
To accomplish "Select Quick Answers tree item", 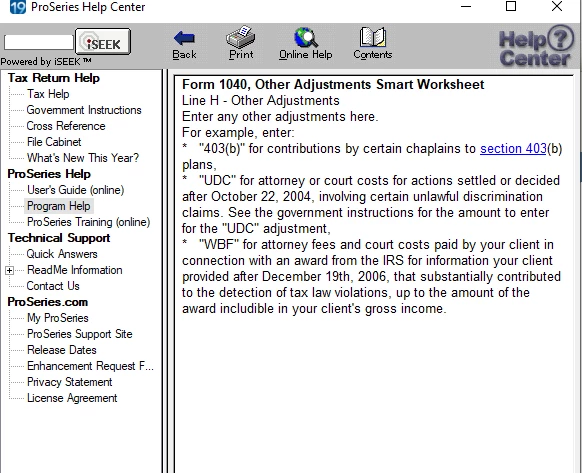I will [x=62, y=254].
